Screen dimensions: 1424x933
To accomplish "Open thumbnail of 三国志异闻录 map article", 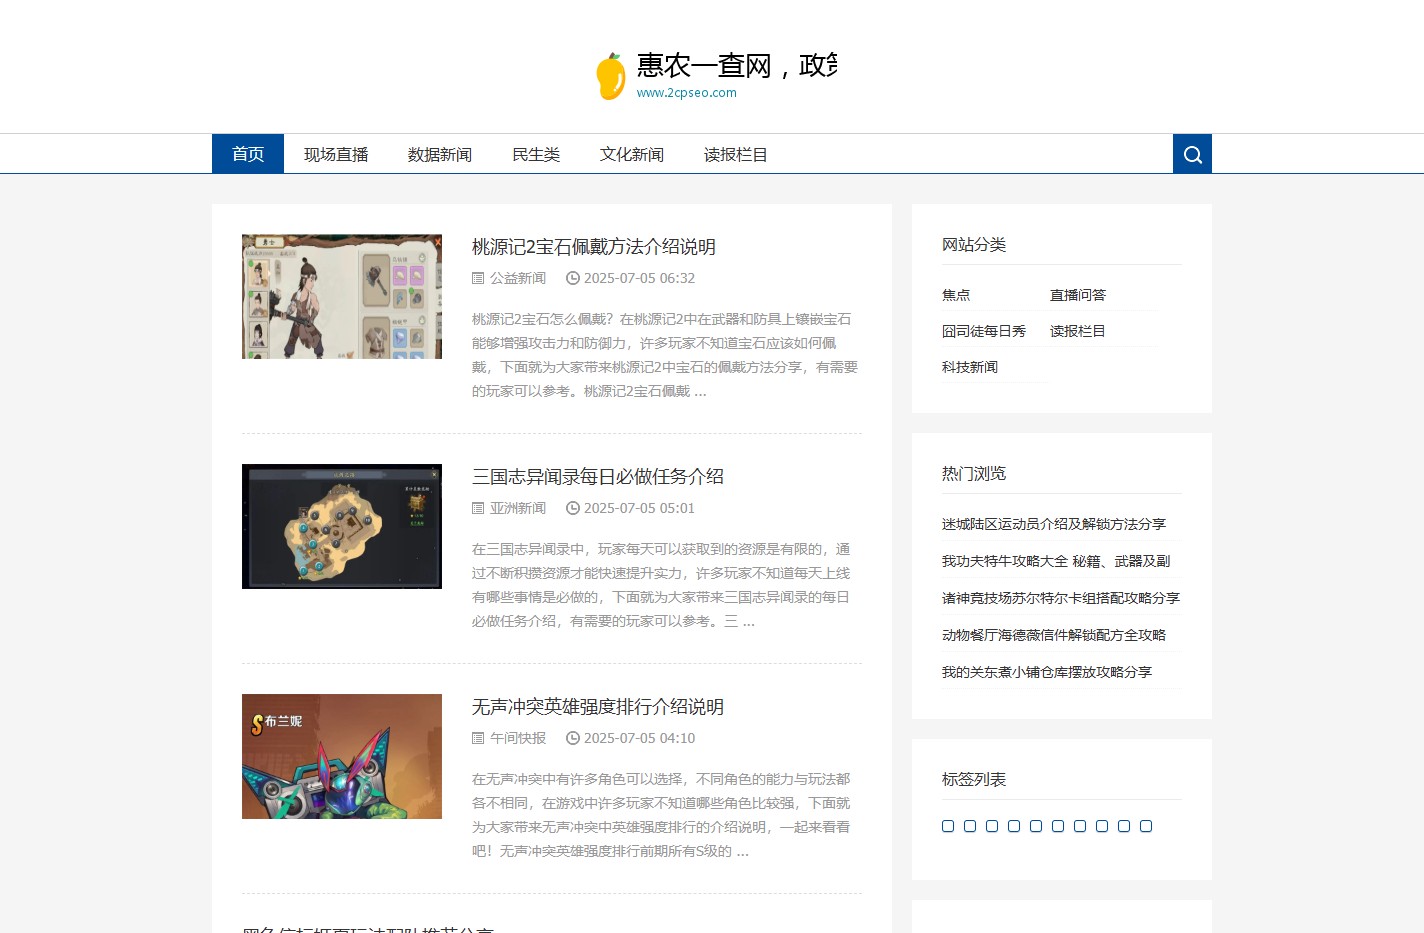I will coord(342,527).
